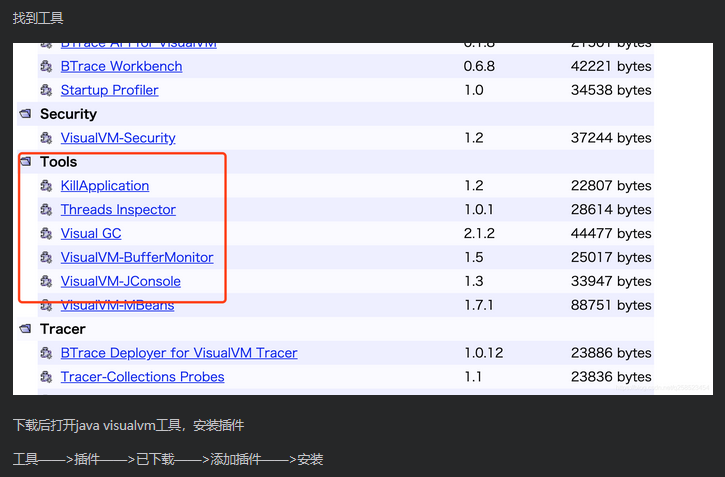
Task: Click the '工具——>插件——>已下载' steps line
Action: click(168, 459)
